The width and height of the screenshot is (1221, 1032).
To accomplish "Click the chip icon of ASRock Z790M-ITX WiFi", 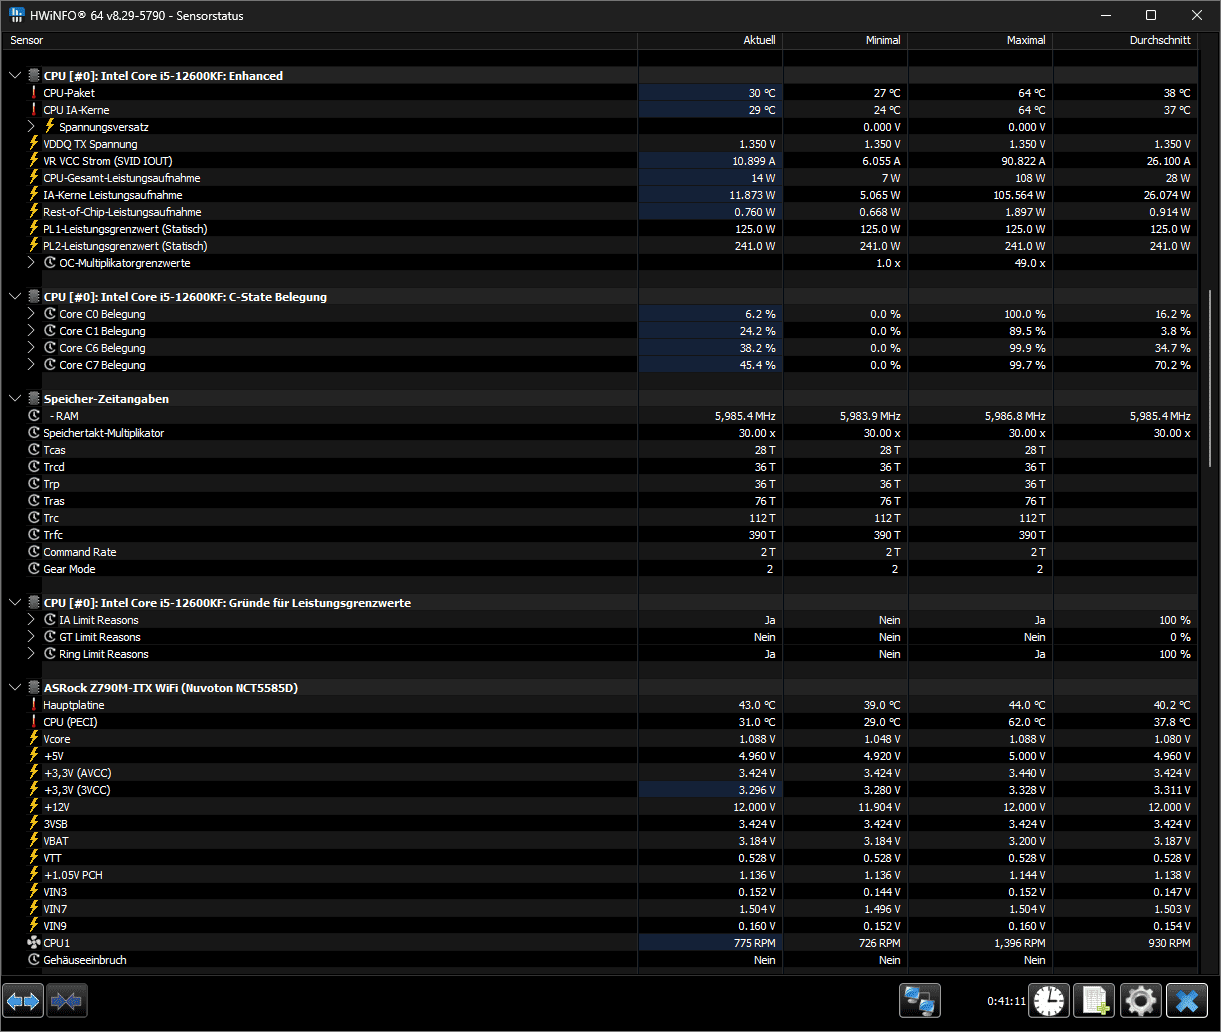I will [x=33, y=688].
